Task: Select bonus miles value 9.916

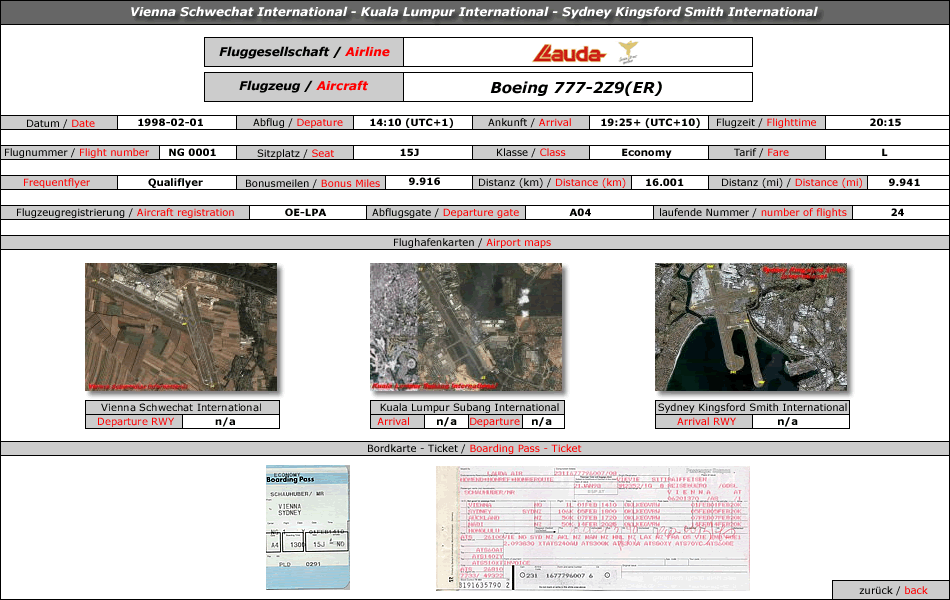Action: (x=424, y=182)
